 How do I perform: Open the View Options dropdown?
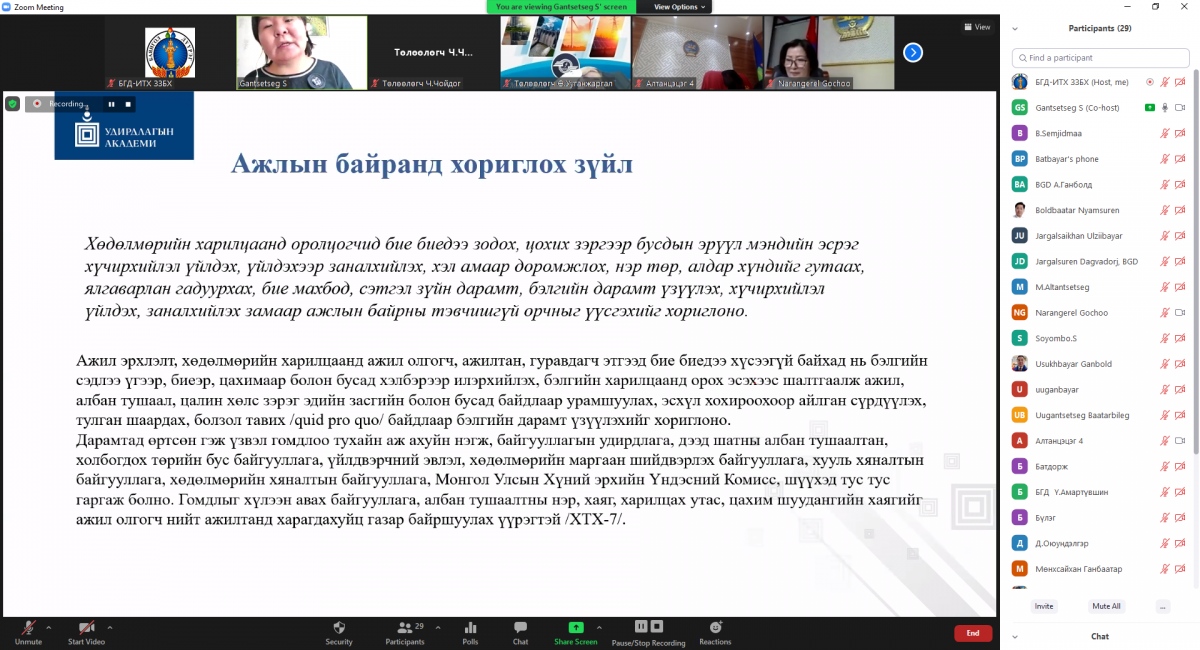click(679, 7)
